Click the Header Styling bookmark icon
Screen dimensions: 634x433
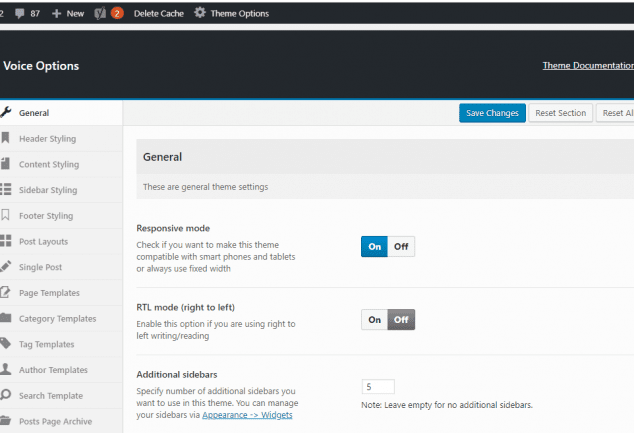coord(5,138)
